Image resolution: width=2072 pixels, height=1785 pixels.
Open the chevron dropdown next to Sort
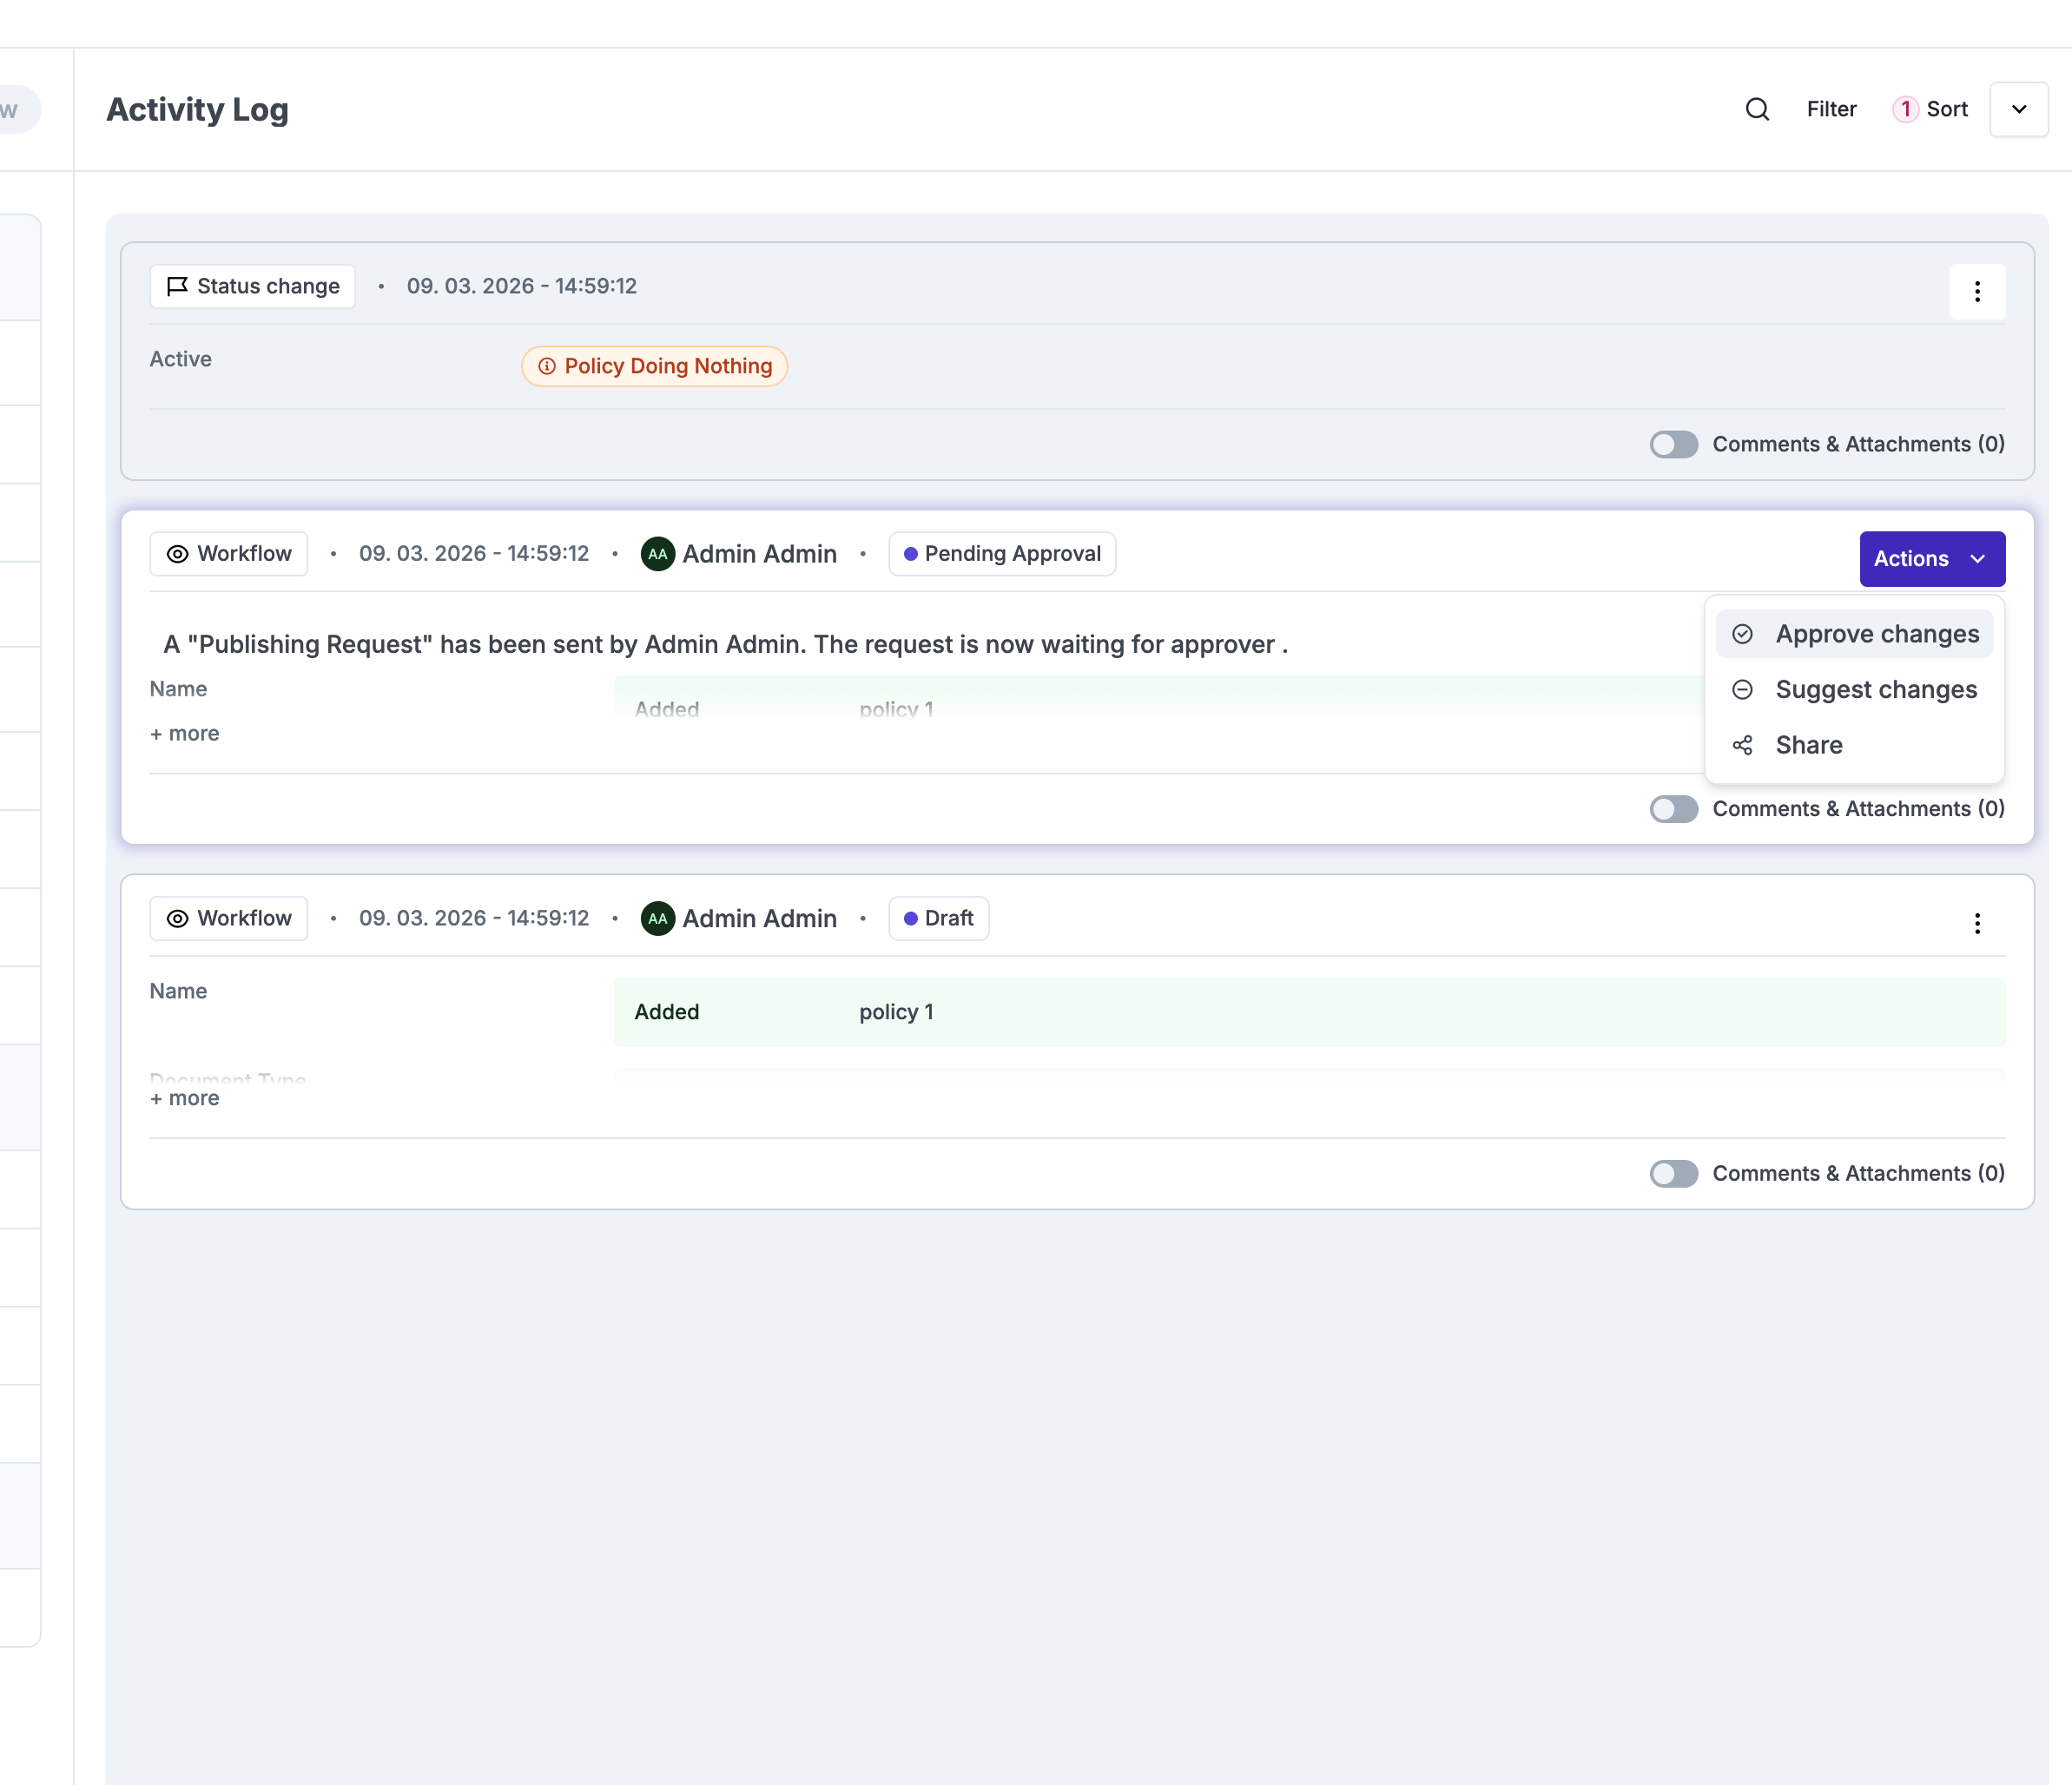(2018, 109)
